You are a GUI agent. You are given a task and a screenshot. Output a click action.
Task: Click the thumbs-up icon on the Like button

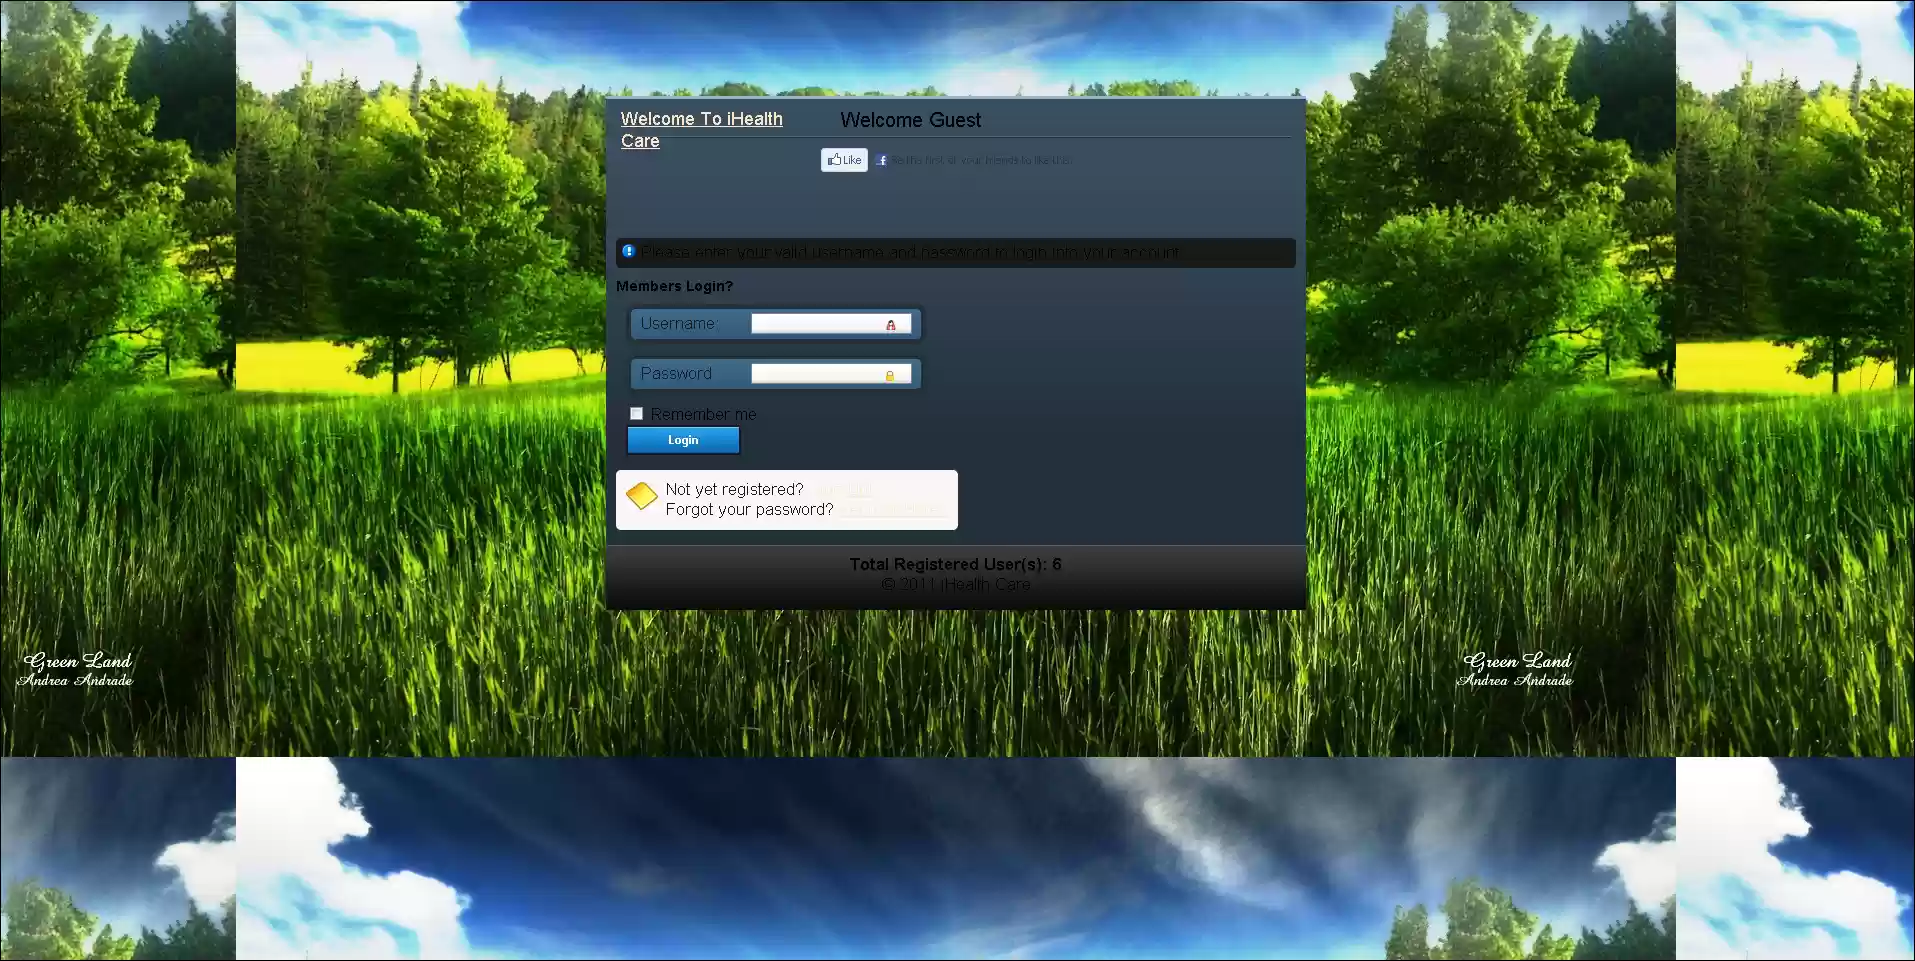tap(834, 160)
